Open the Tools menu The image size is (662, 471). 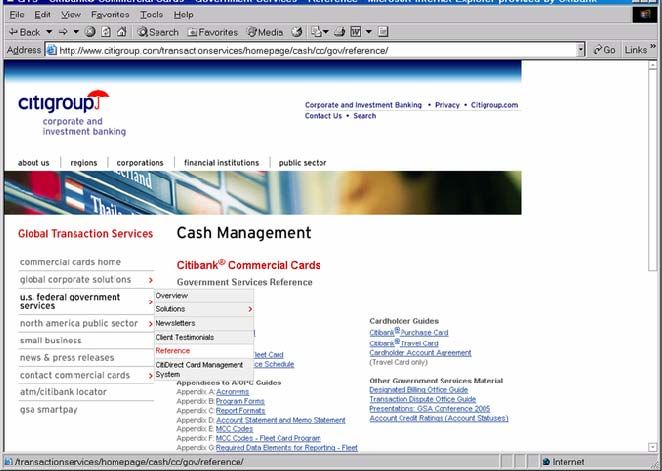tap(151, 15)
